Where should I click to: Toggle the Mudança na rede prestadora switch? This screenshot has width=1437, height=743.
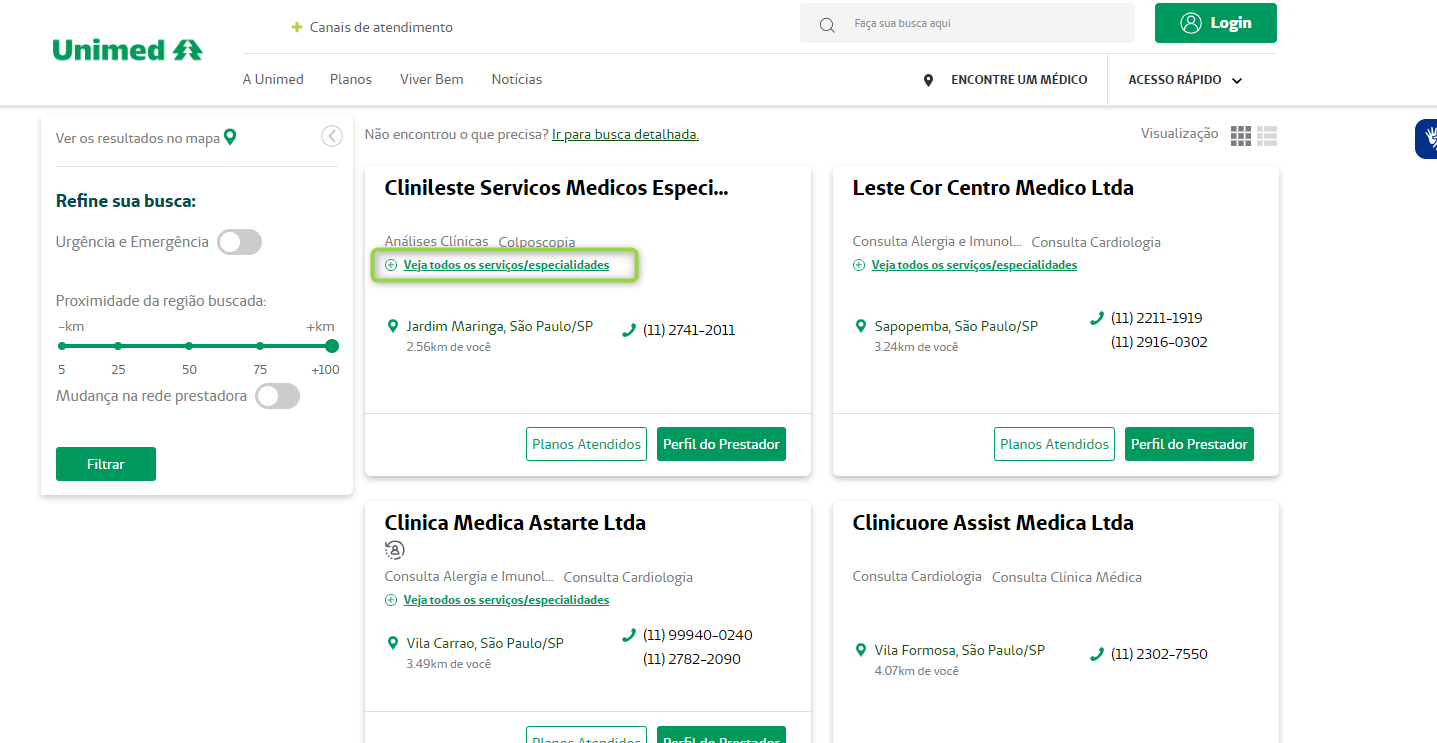point(277,396)
